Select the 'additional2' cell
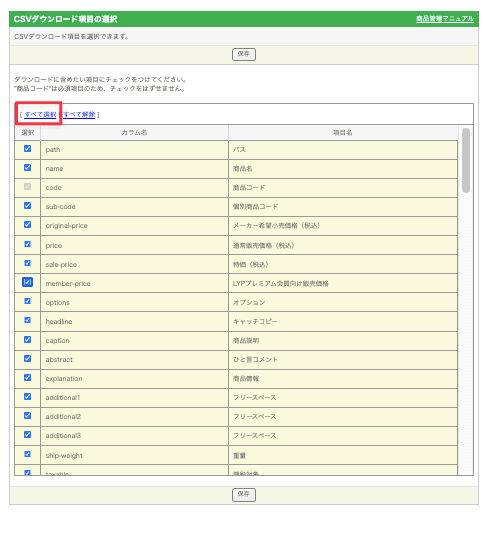 click(134, 416)
